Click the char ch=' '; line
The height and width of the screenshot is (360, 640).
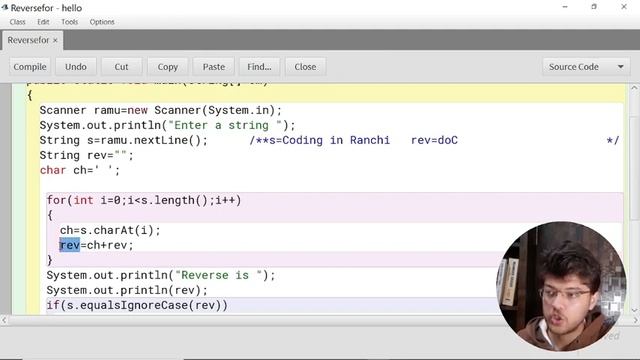pyautogui.click(x=80, y=170)
